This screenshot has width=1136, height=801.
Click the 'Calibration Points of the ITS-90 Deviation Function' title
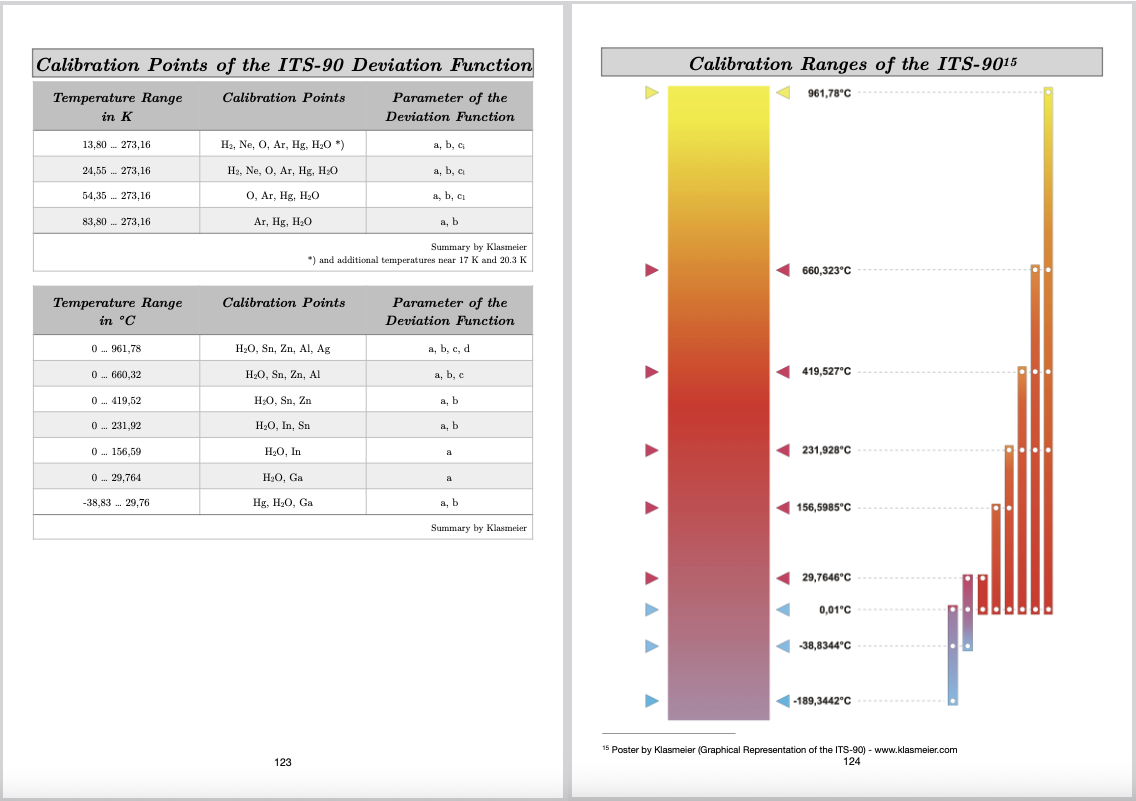pyautogui.click(x=284, y=65)
